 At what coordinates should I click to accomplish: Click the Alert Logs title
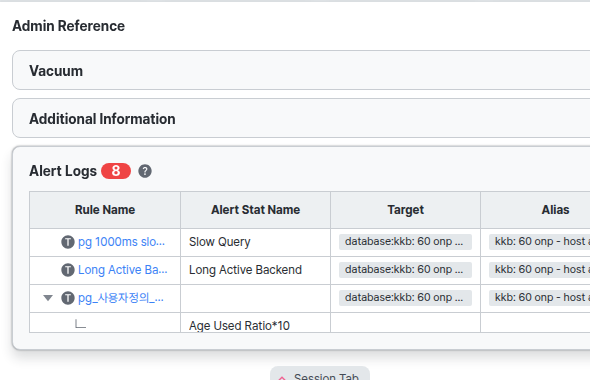tap(63, 171)
